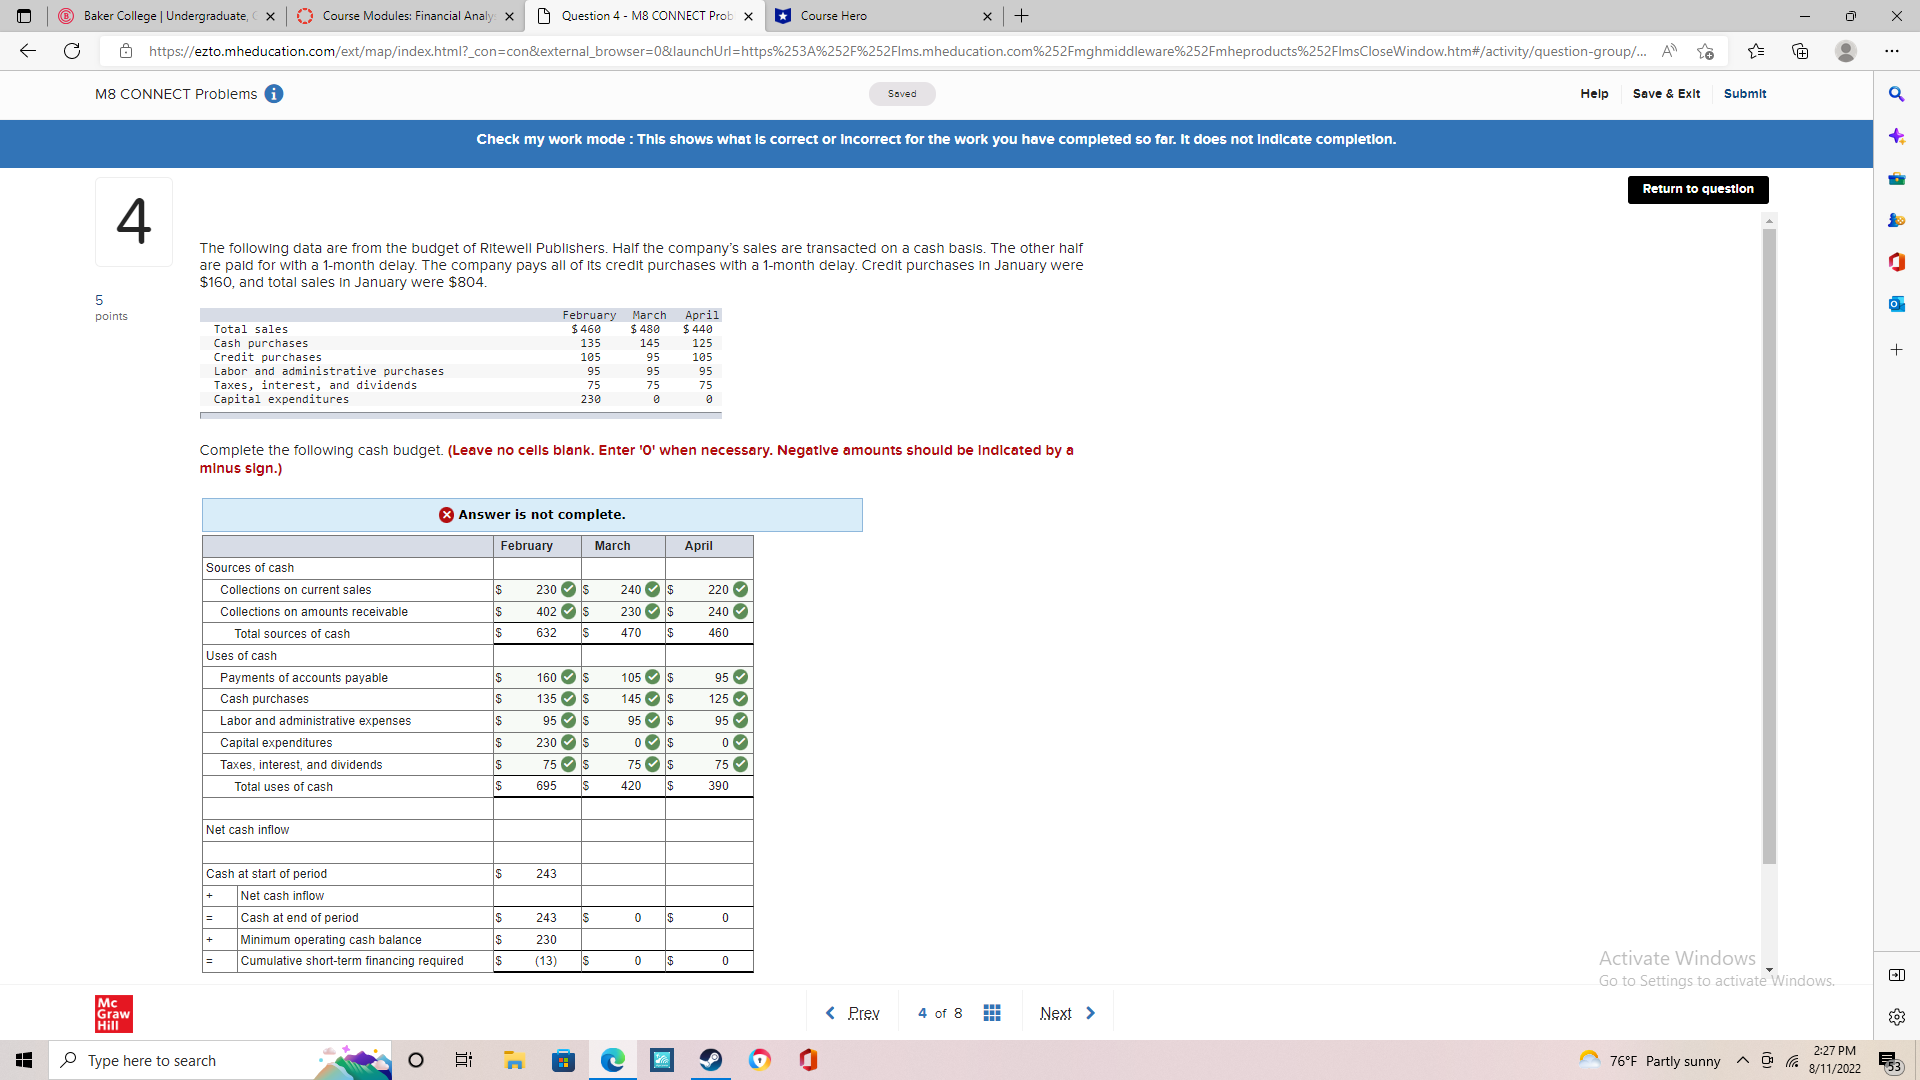Open the Outlook icon in Edge sidebar
This screenshot has width=1920, height=1080.
[x=1896, y=304]
